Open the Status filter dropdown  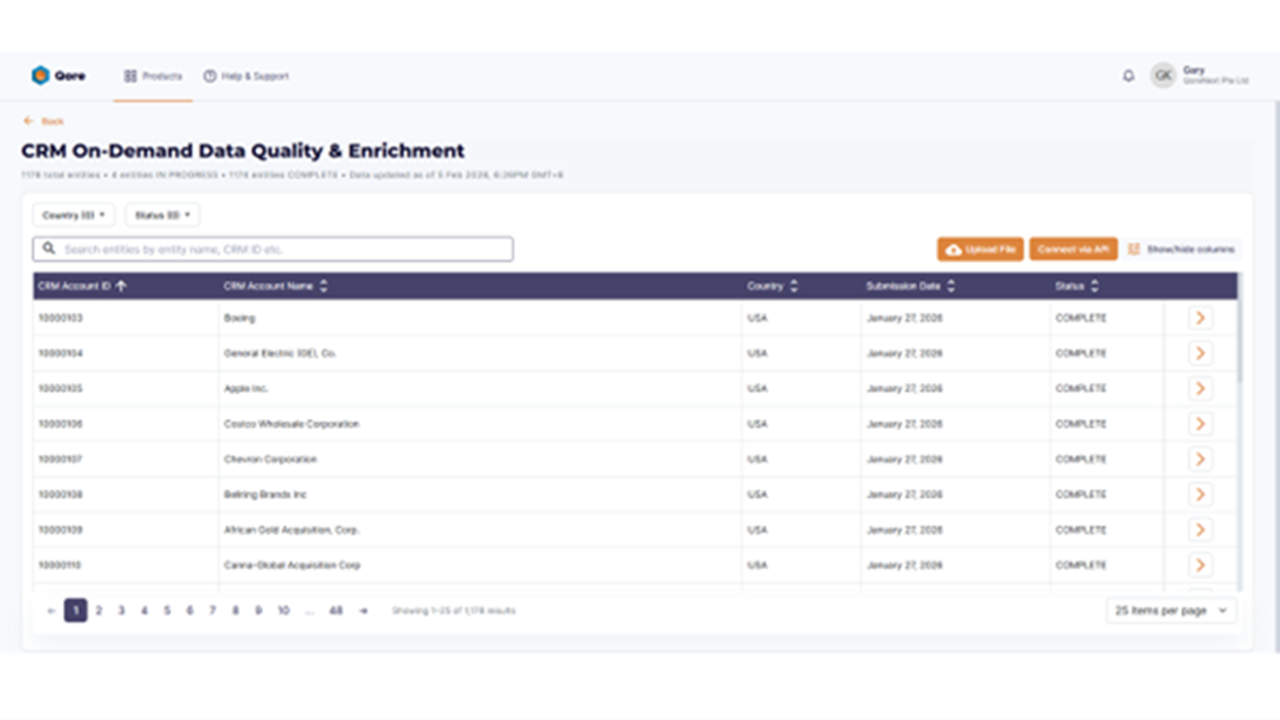[162, 215]
